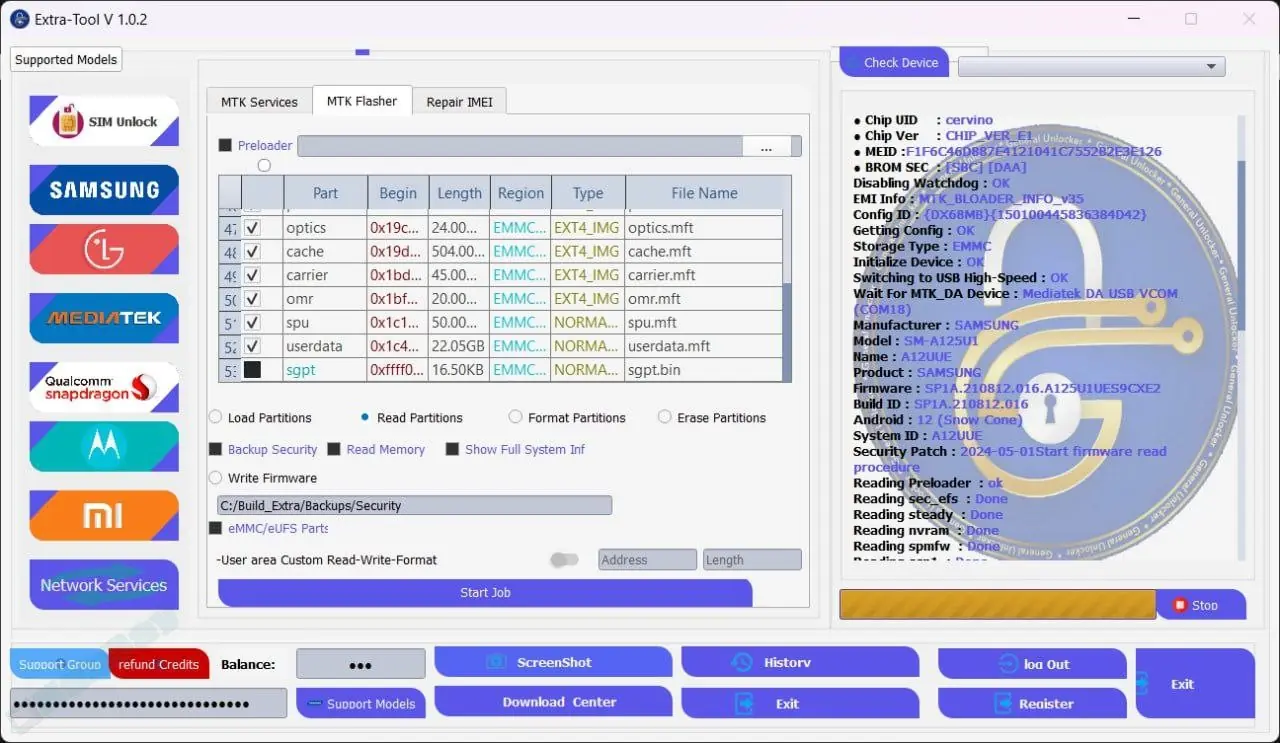Open Network Services panel

coord(104,585)
